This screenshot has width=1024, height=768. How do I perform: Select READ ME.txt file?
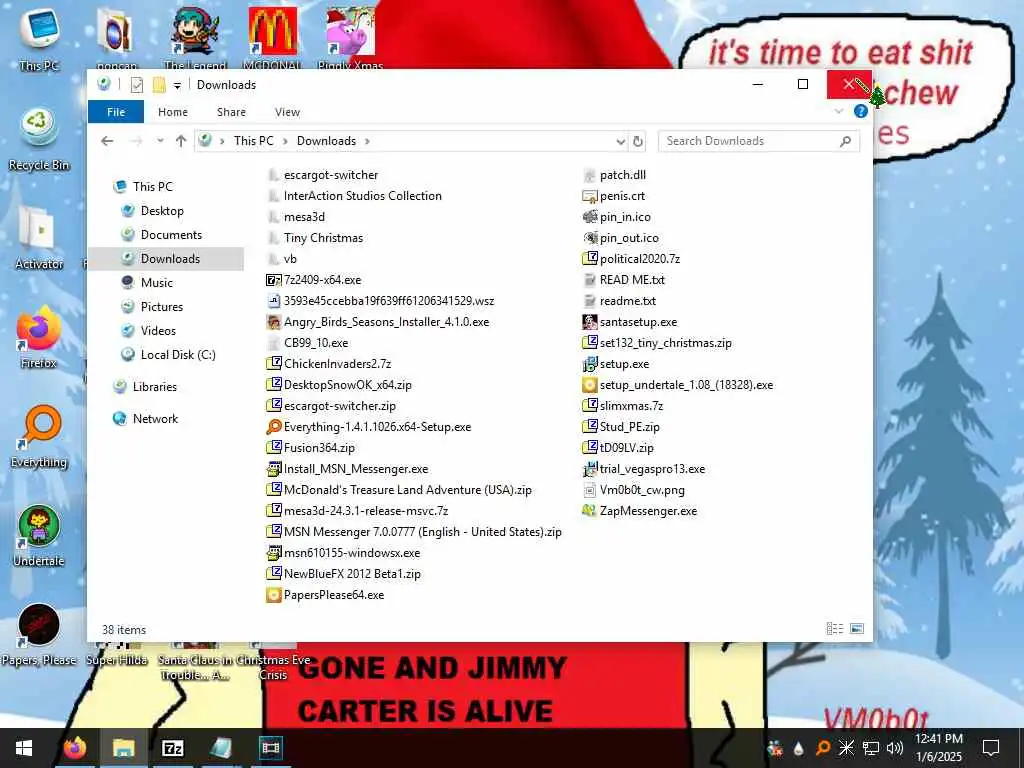click(x=624, y=280)
